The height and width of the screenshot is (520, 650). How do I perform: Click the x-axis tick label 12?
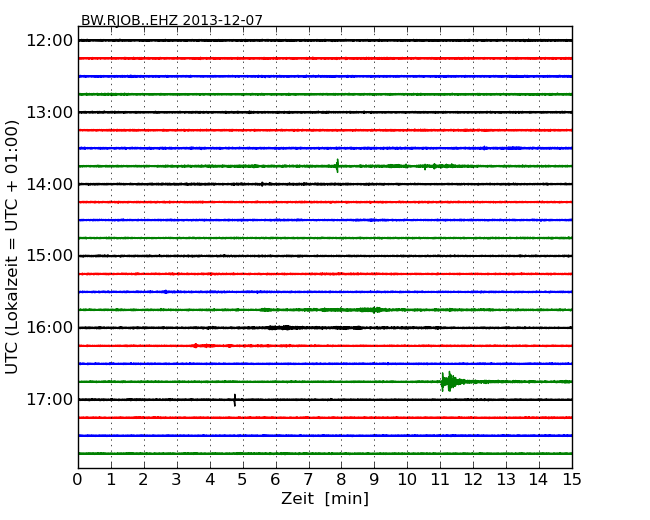coord(473,480)
